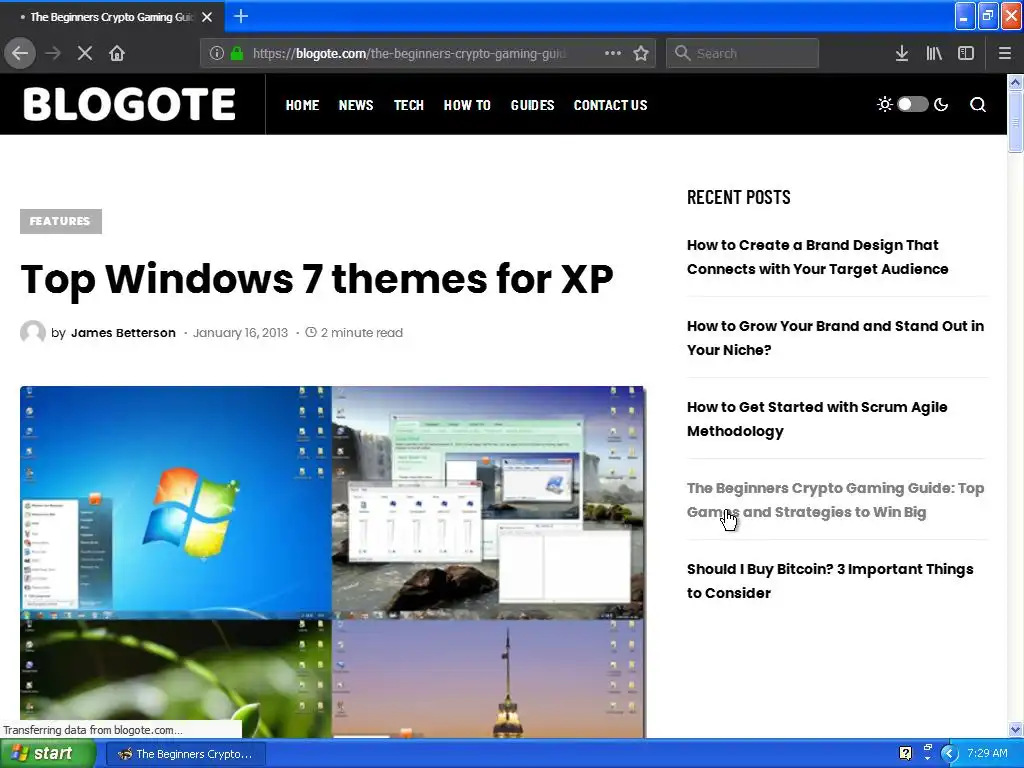The image size is (1024, 768).
Task: Click the sun light-mode icon
Action: 885,104
